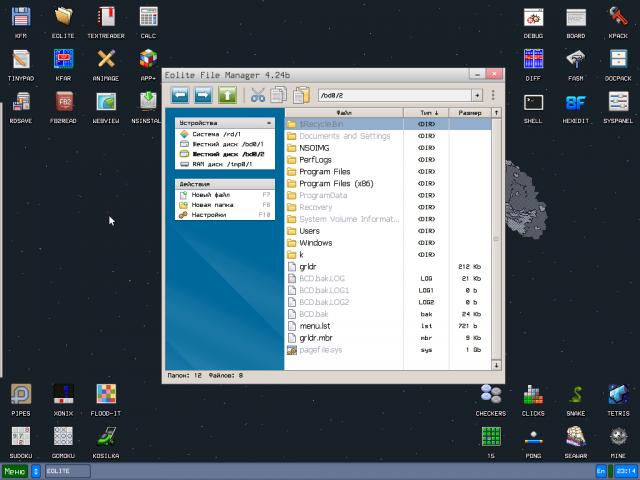Image resolution: width=640 pixels, height=480 pixels.
Task: Open the green Меню start button
Action: [15, 470]
